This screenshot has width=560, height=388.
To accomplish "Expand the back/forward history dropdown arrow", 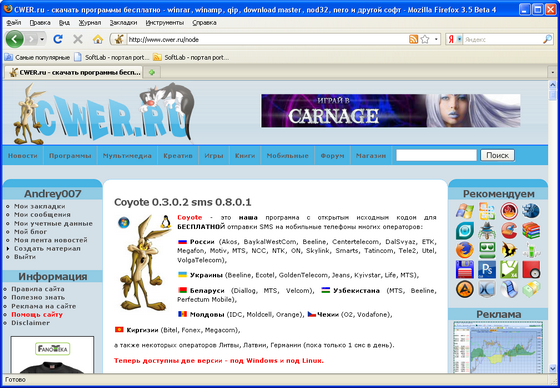I will point(42,39).
